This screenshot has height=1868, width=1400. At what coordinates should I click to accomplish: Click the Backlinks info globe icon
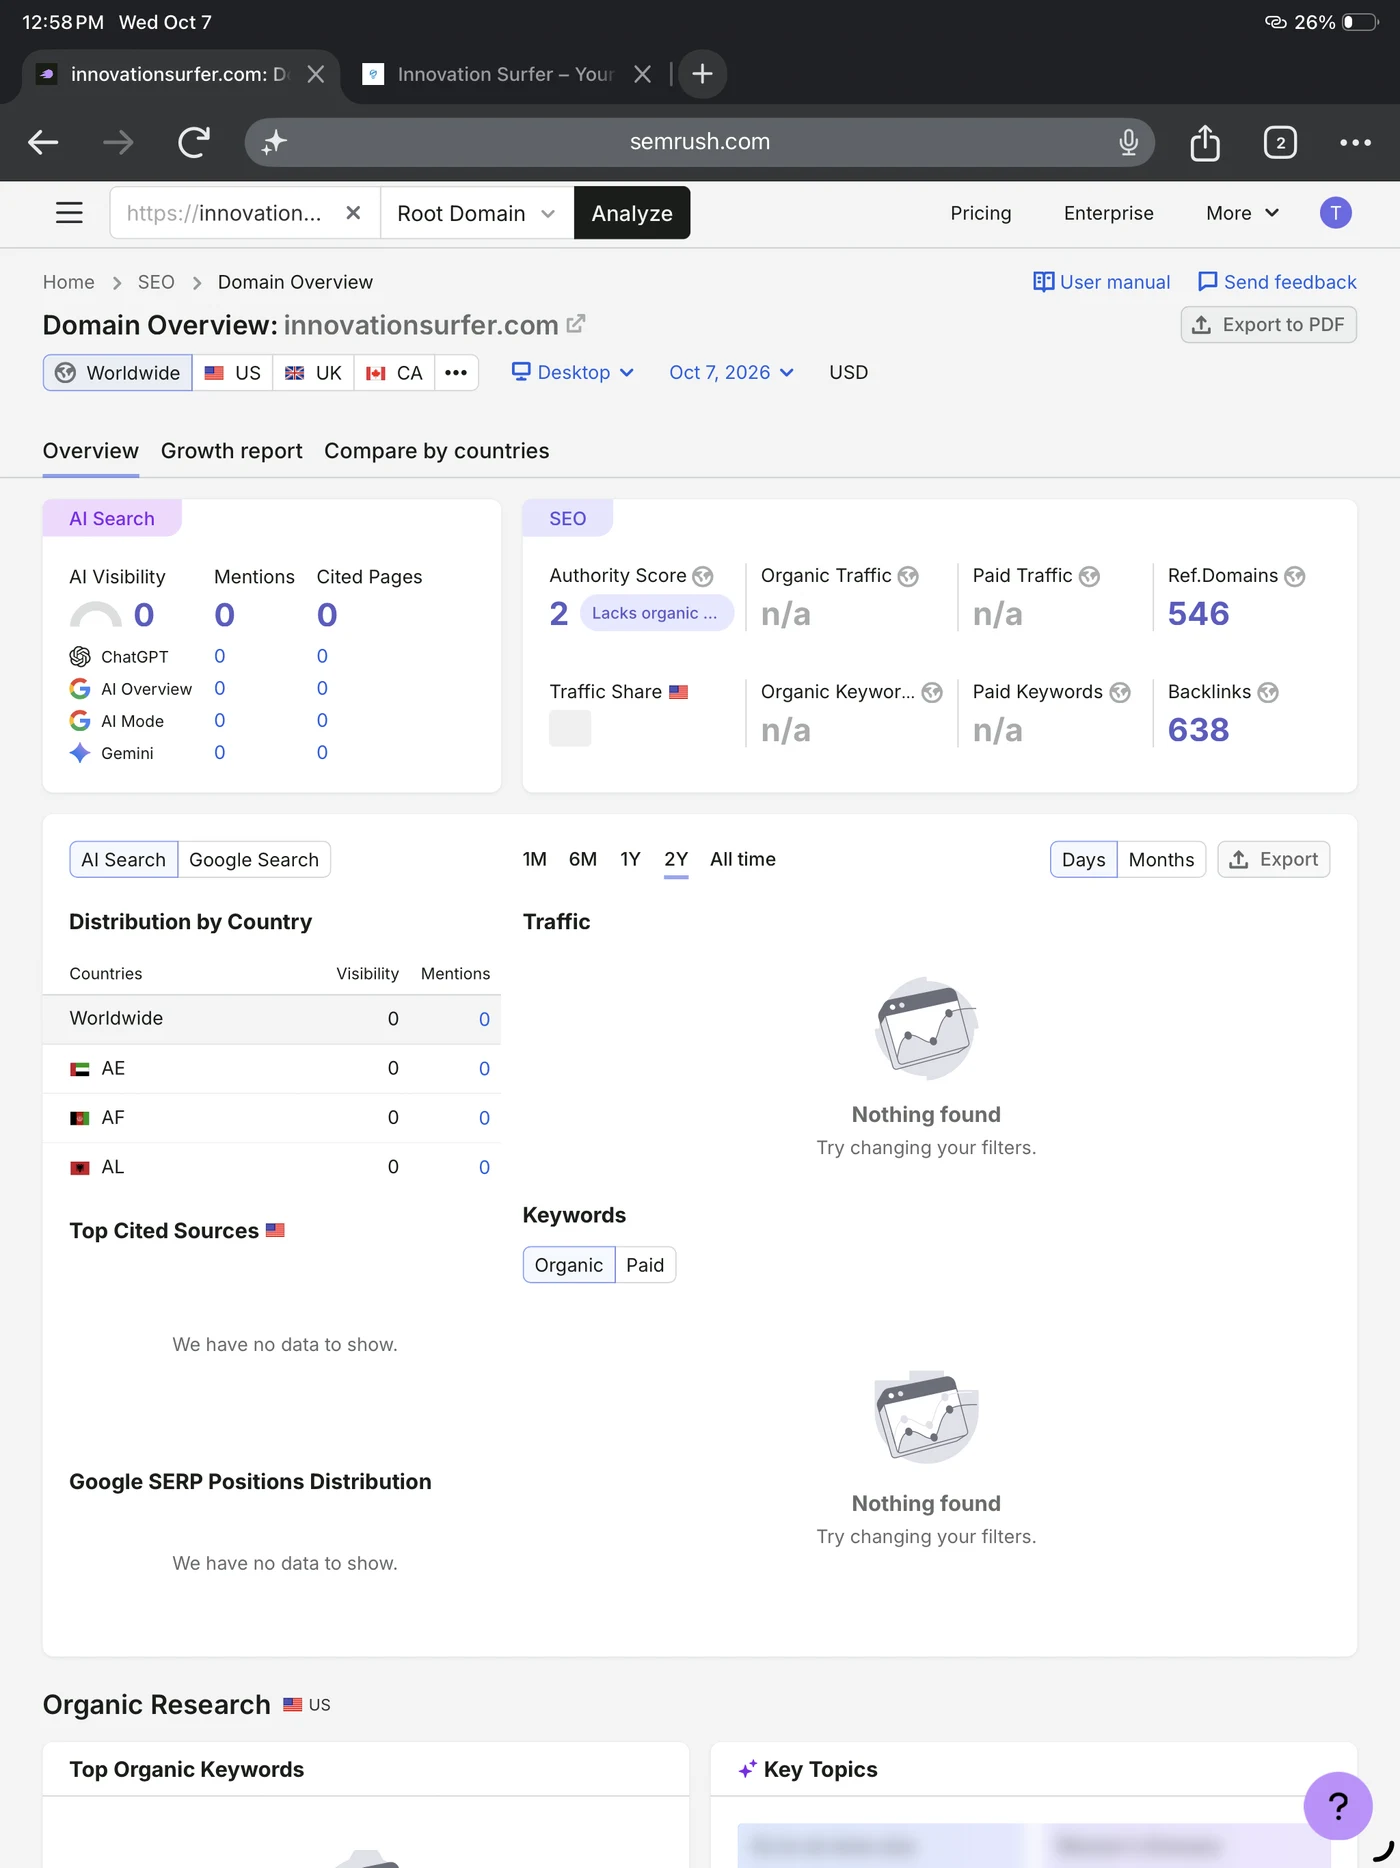[x=1268, y=692]
